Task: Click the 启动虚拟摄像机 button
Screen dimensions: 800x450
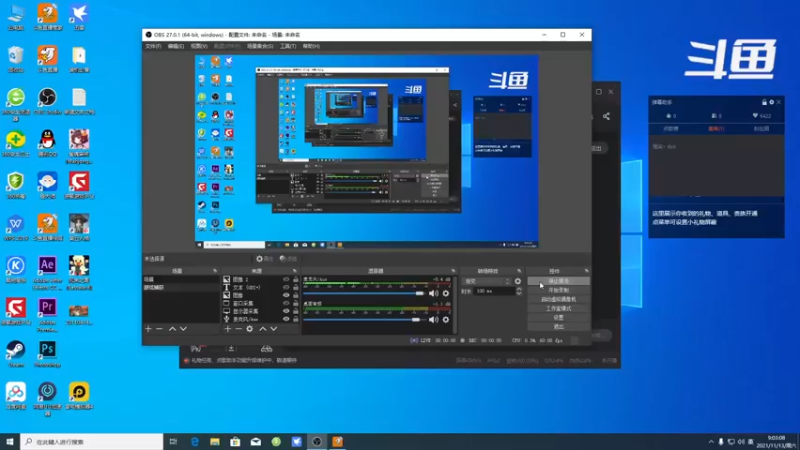Action: click(x=559, y=299)
